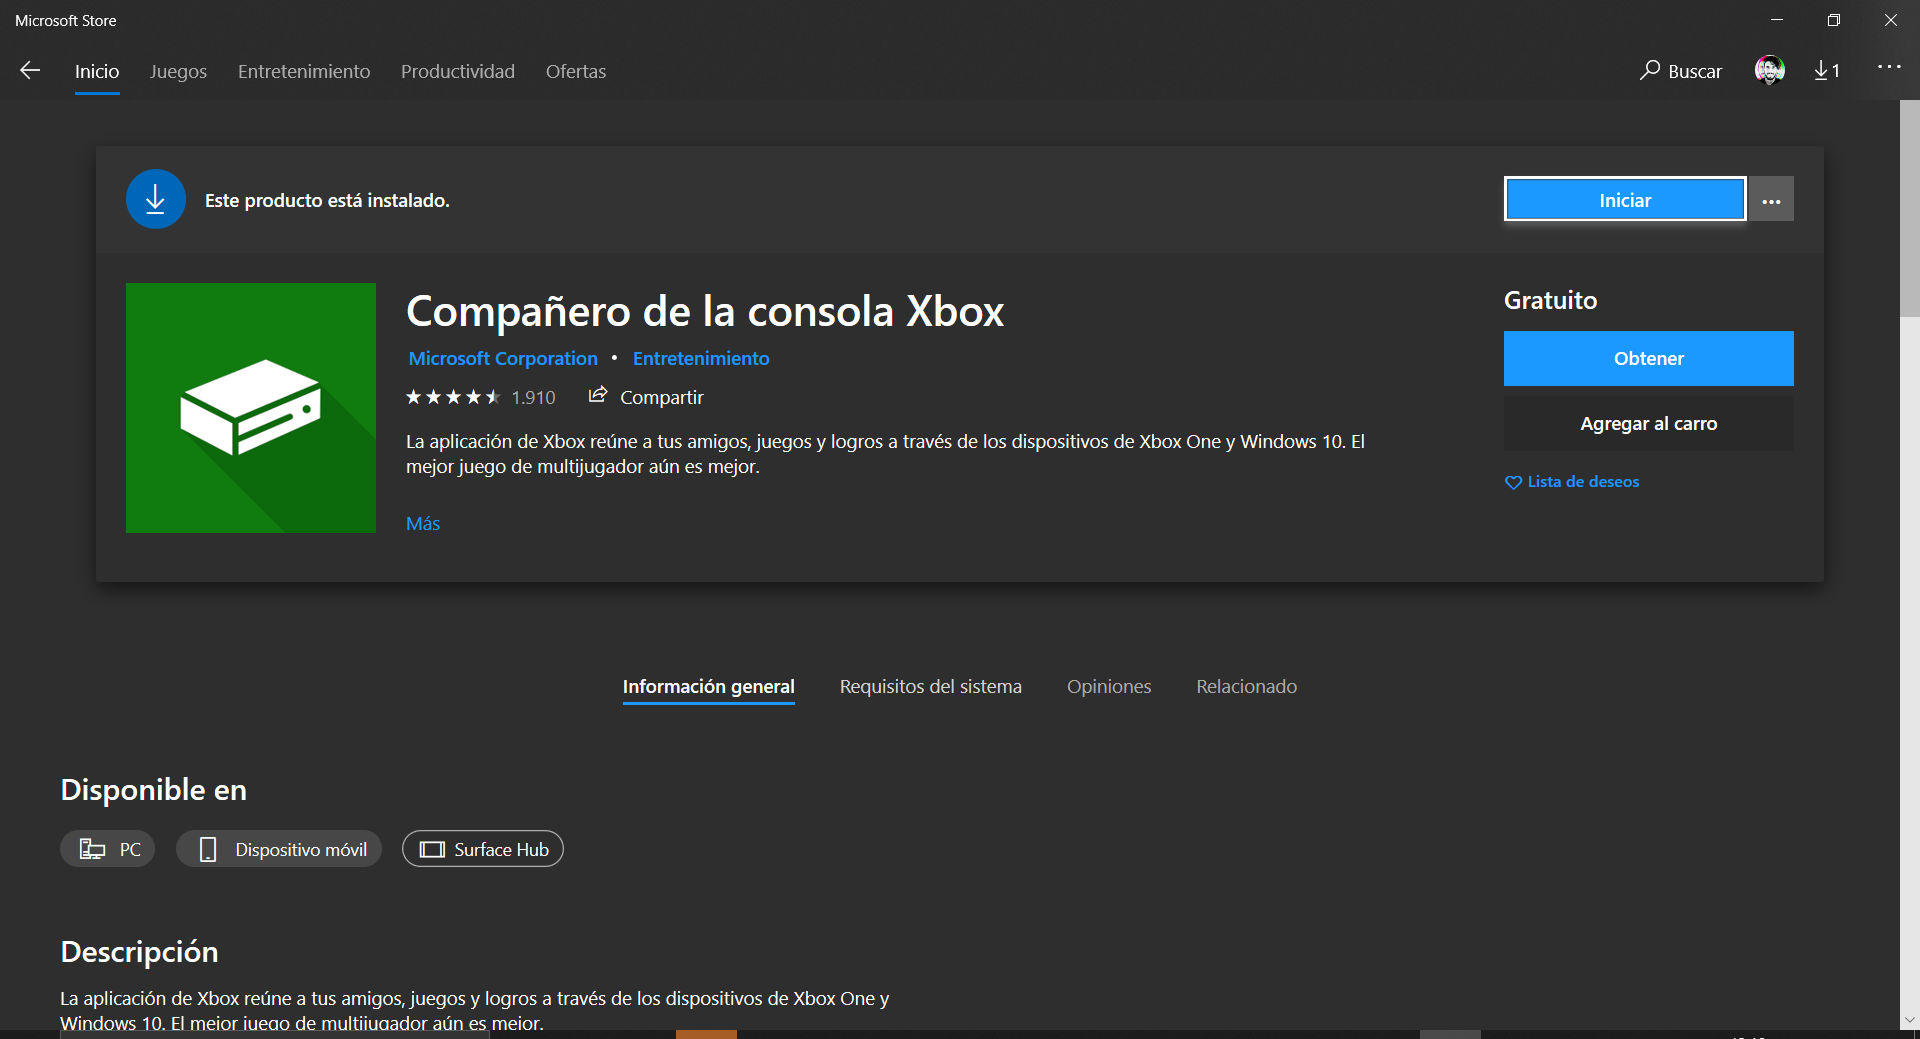Click the star rating next to 1.910

click(x=450, y=396)
